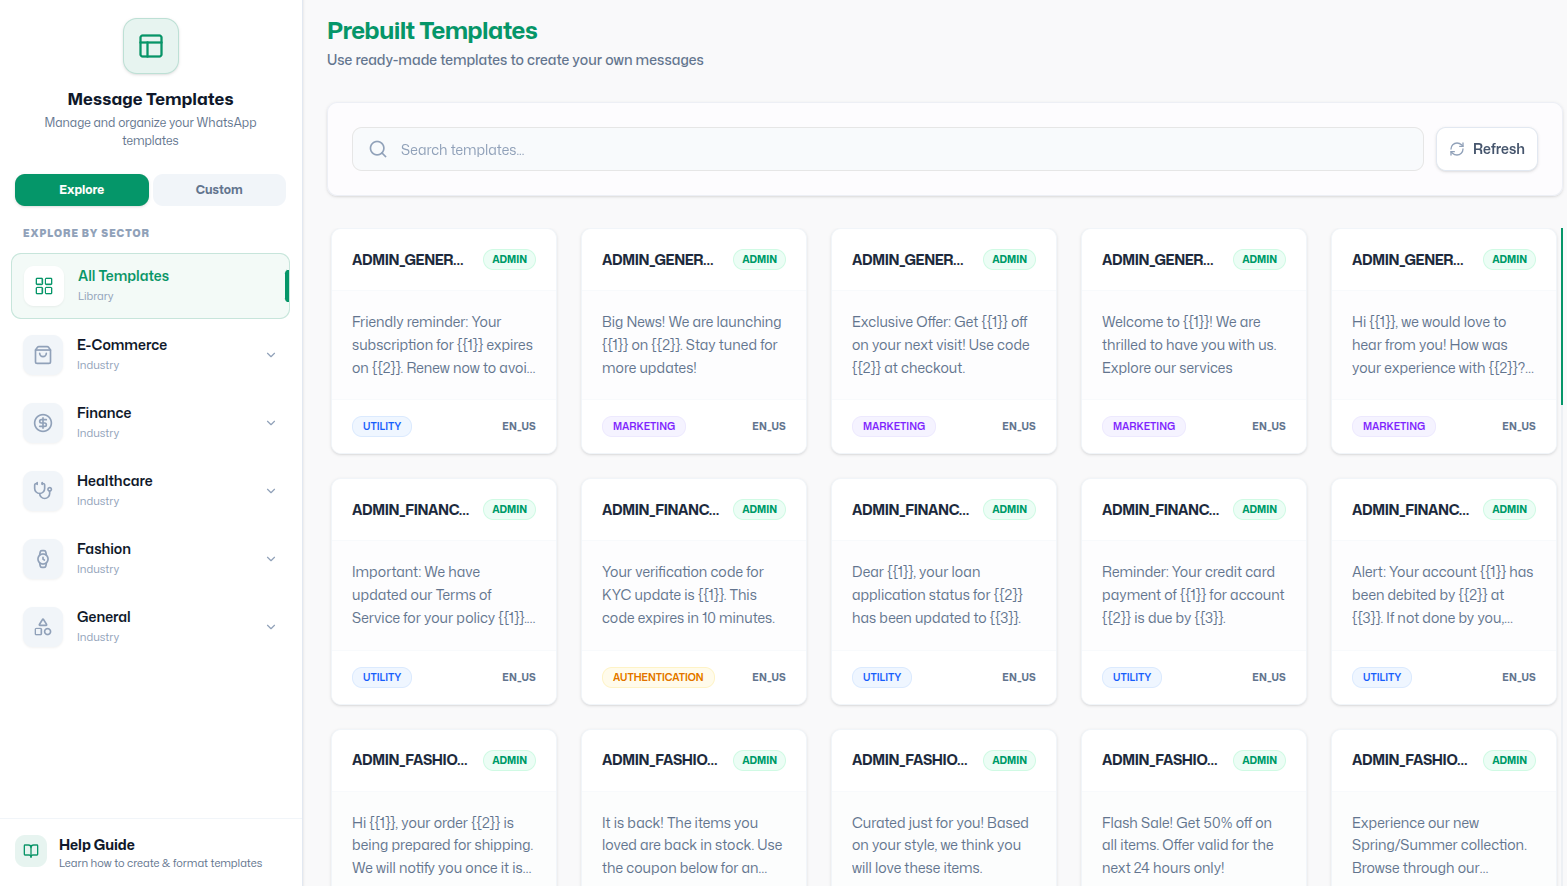Click the E-Commerce shopping bag icon
The height and width of the screenshot is (886, 1567).
click(43, 355)
